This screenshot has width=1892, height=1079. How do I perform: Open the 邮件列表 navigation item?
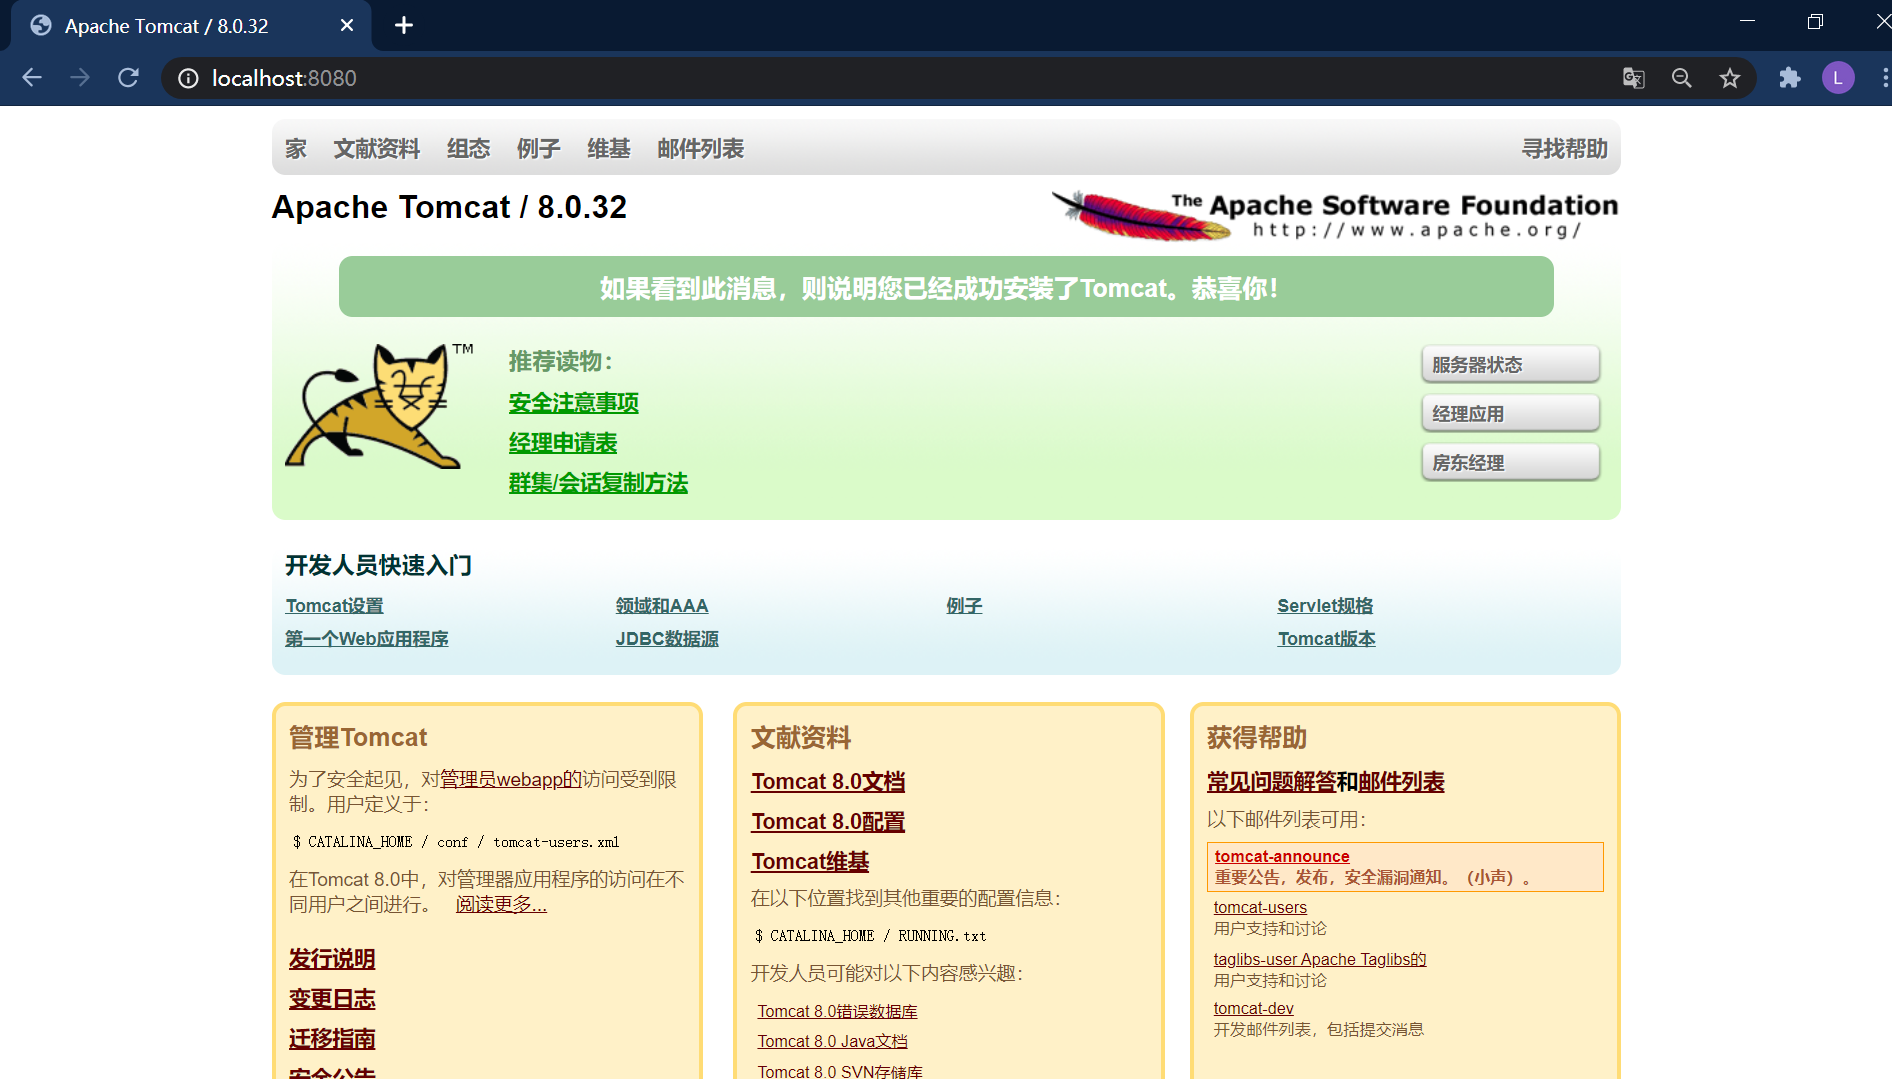pos(700,148)
